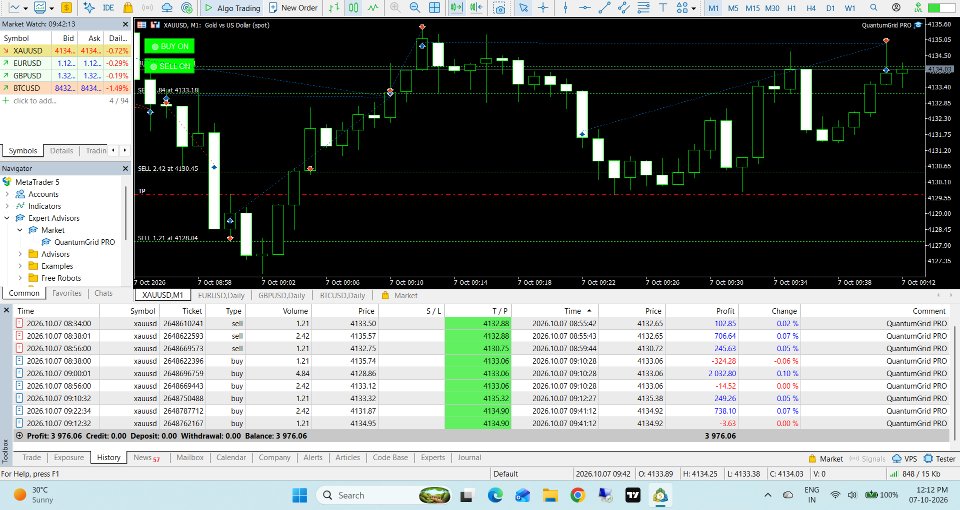Screen dimensions: 960x510
Task: Sort history by Profit column header
Action: (x=725, y=311)
